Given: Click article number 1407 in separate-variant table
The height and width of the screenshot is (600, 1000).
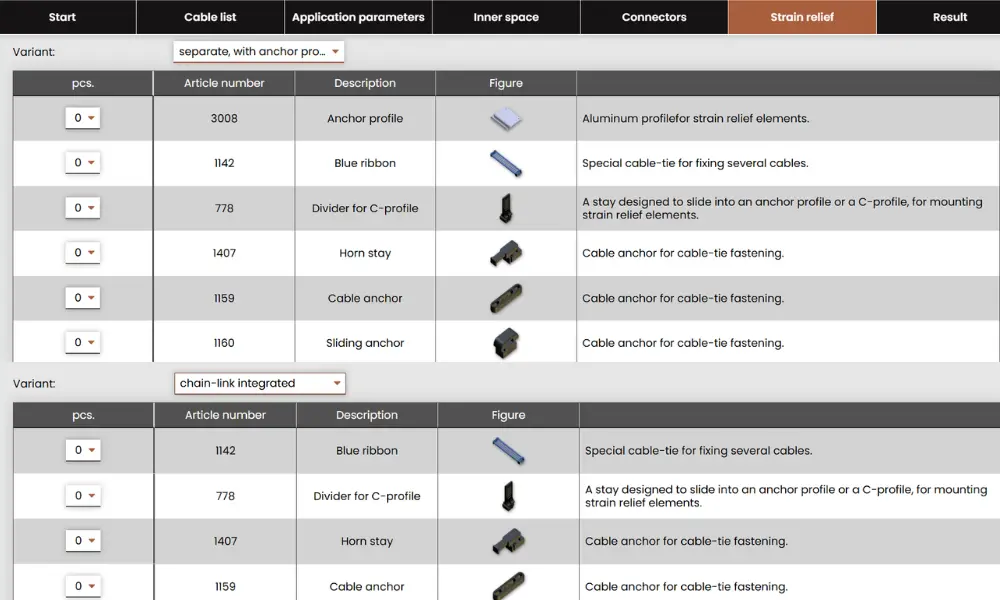Looking at the screenshot, I should click(224, 253).
